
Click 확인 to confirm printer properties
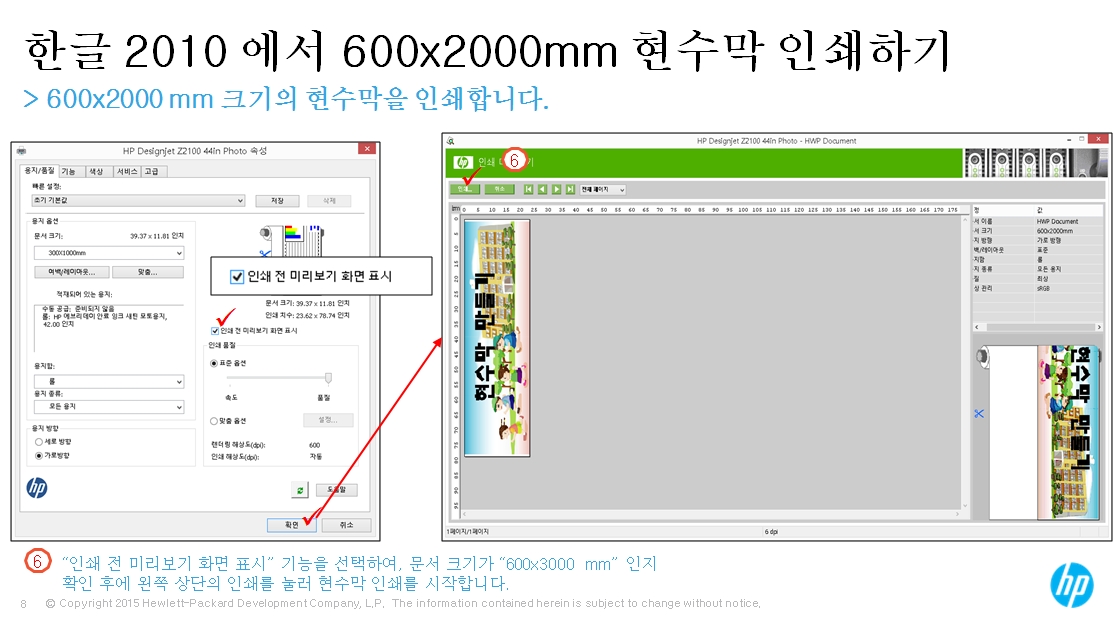[x=292, y=525]
